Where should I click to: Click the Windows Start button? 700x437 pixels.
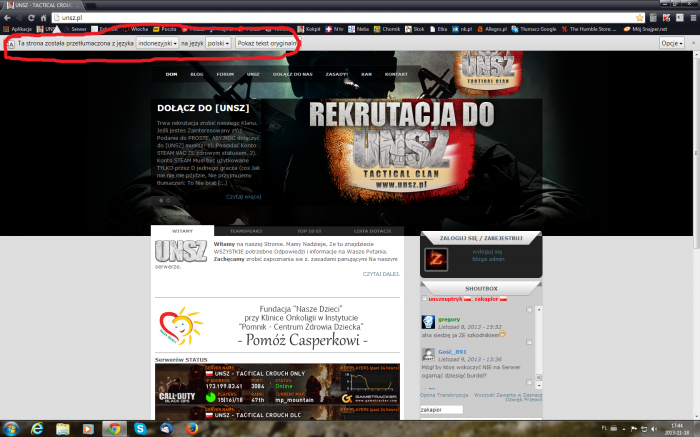point(10,429)
